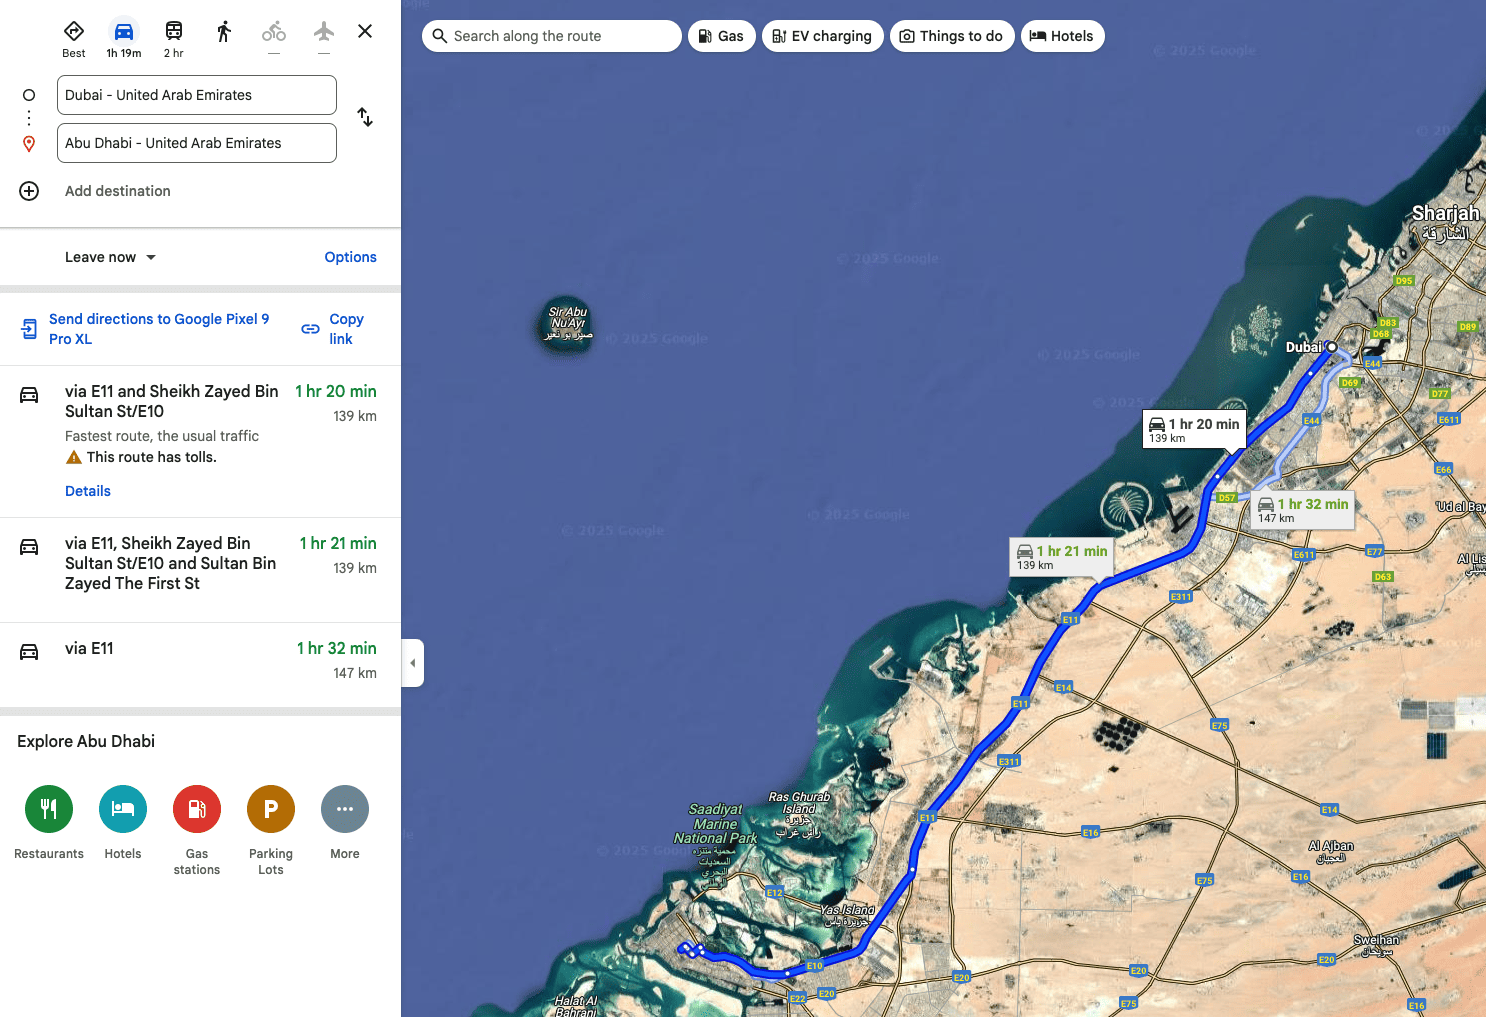
Task: Edit the Abu Dhabi destination field
Action: (197, 143)
